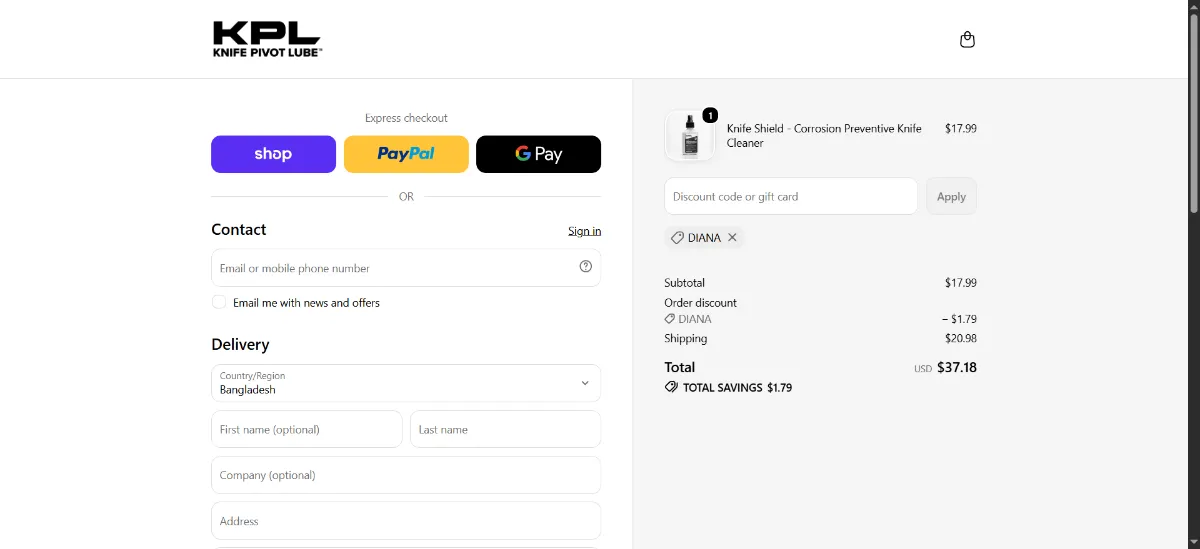Focus the Company (optional) field
This screenshot has height=549, width=1200.
coord(406,475)
